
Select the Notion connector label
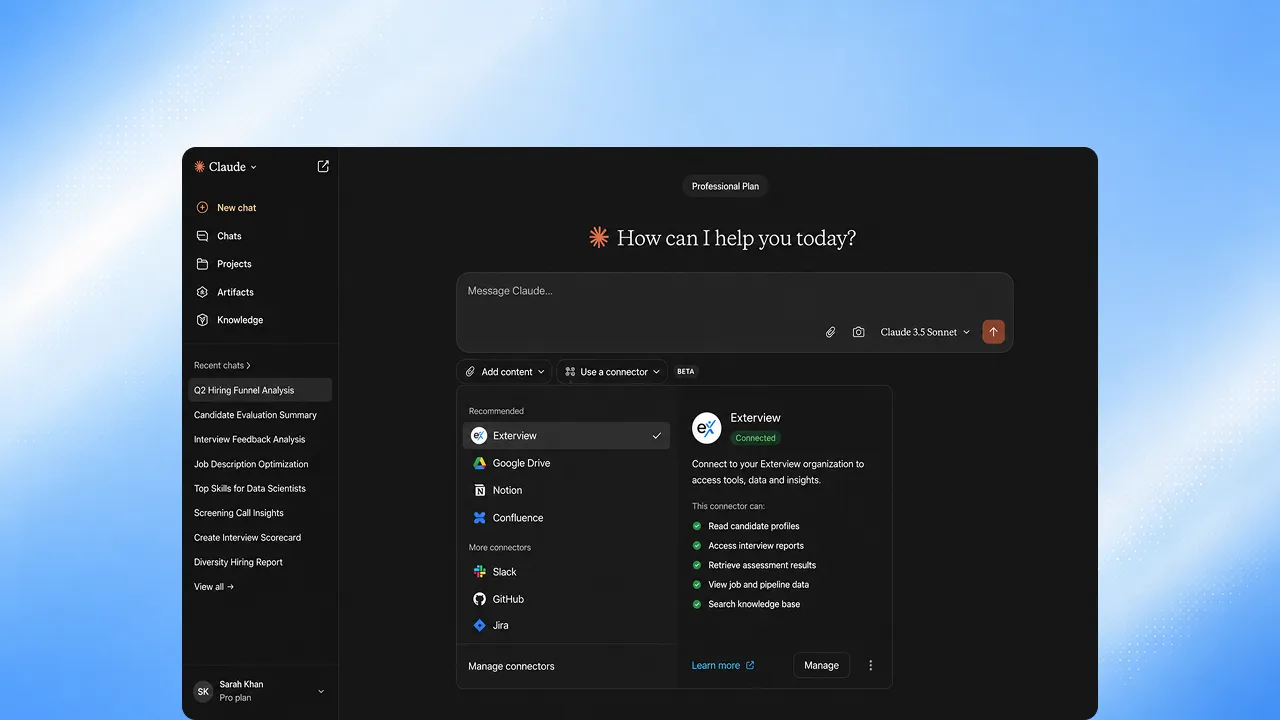tap(507, 490)
